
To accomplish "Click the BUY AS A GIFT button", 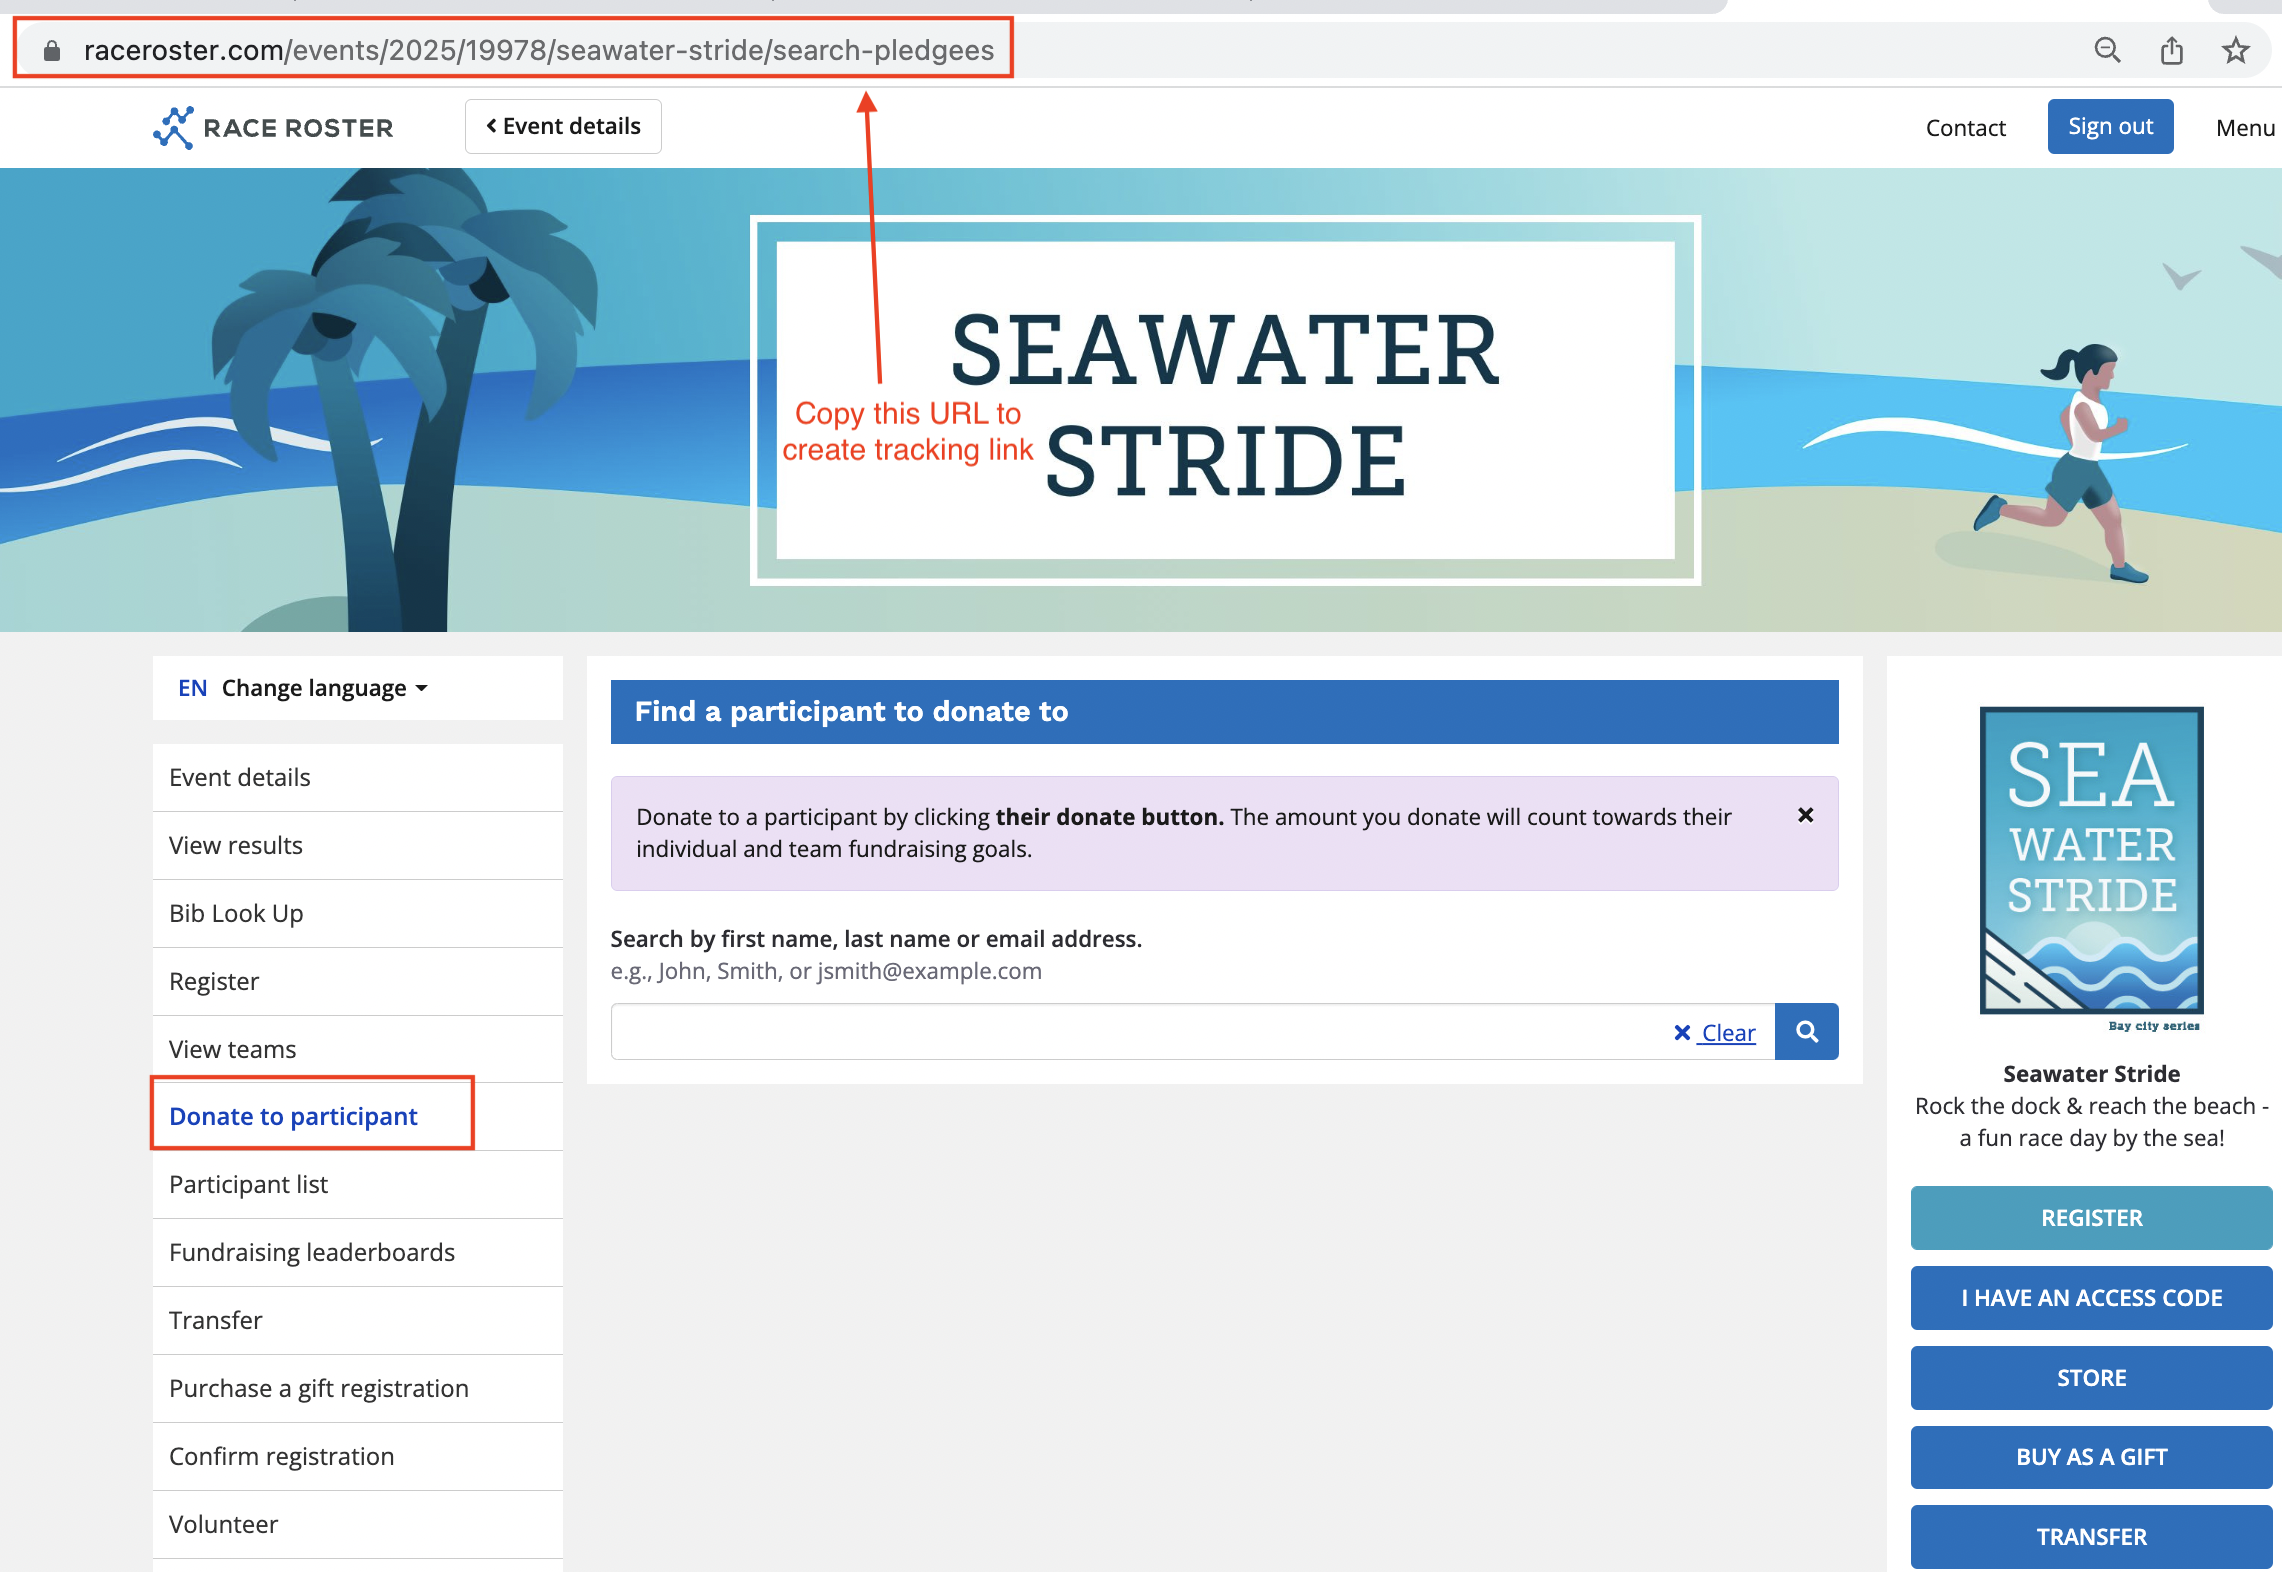I will pyautogui.click(x=2091, y=1457).
